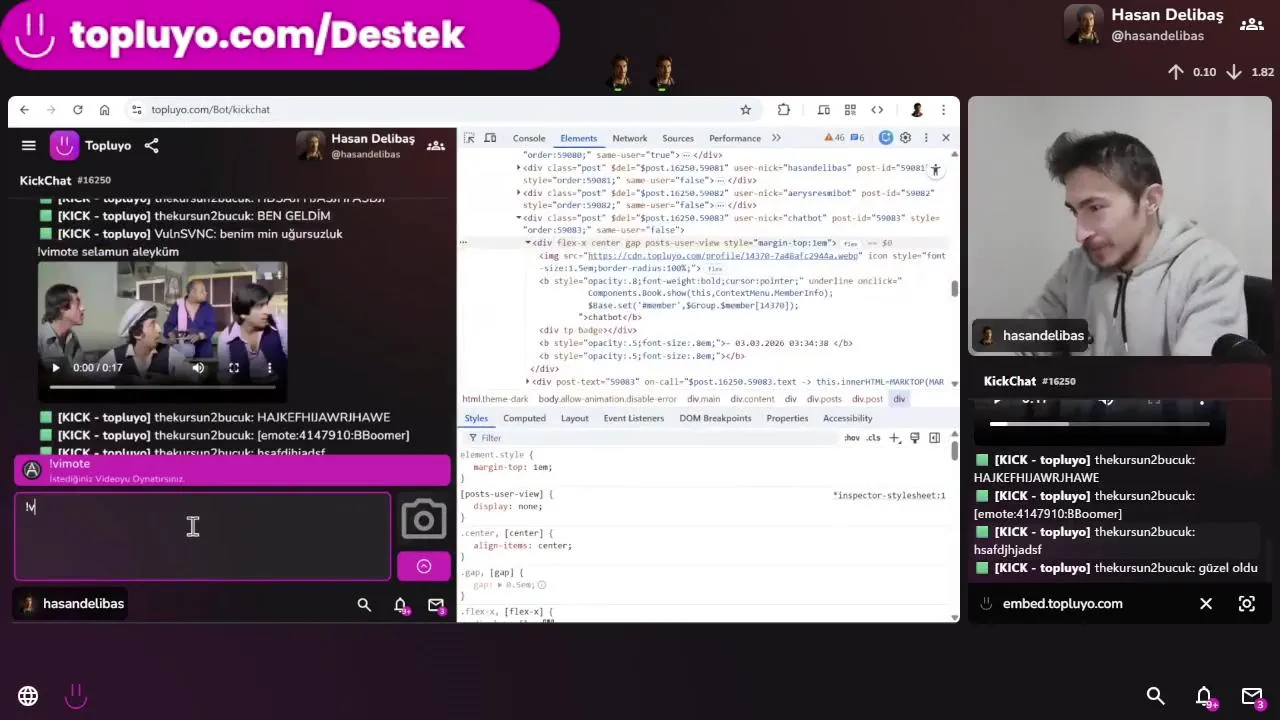Click the chat message input field
The width and height of the screenshot is (1280, 720).
pos(202,536)
